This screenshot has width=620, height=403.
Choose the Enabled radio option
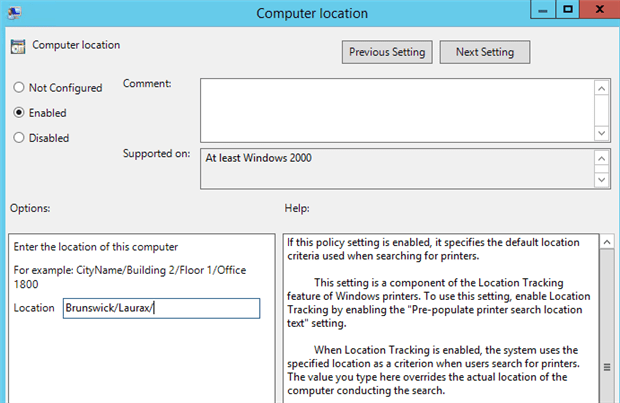19,113
